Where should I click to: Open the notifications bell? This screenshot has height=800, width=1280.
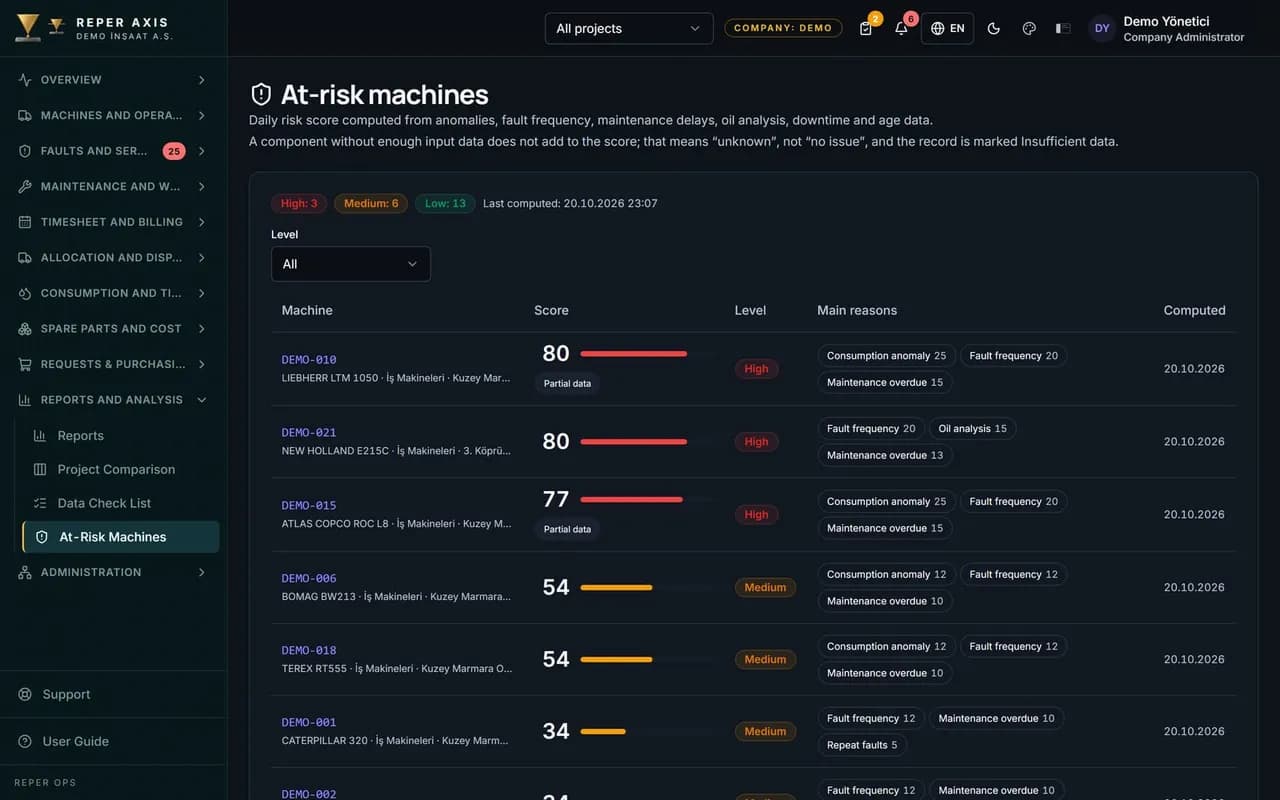click(x=901, y=28)
